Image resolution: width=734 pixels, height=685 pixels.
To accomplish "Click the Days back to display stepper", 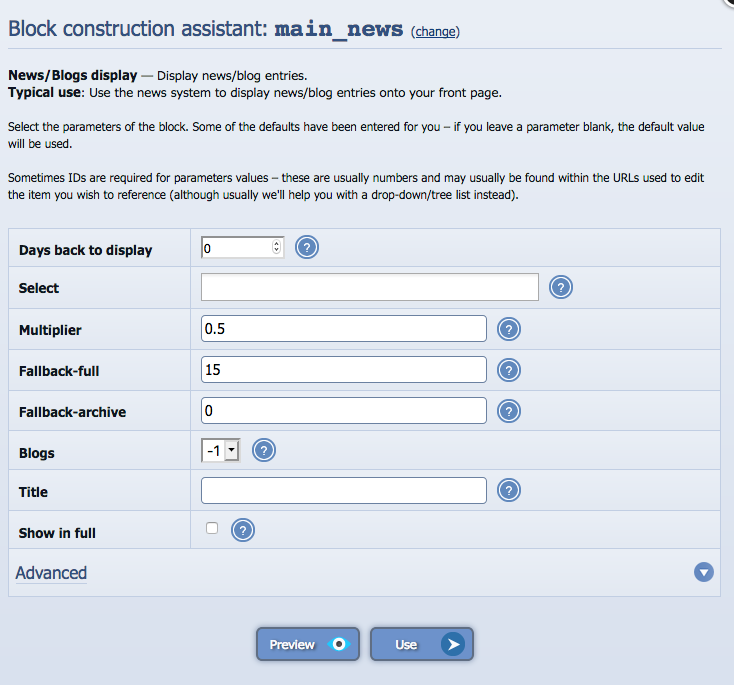I will (277, 247).
